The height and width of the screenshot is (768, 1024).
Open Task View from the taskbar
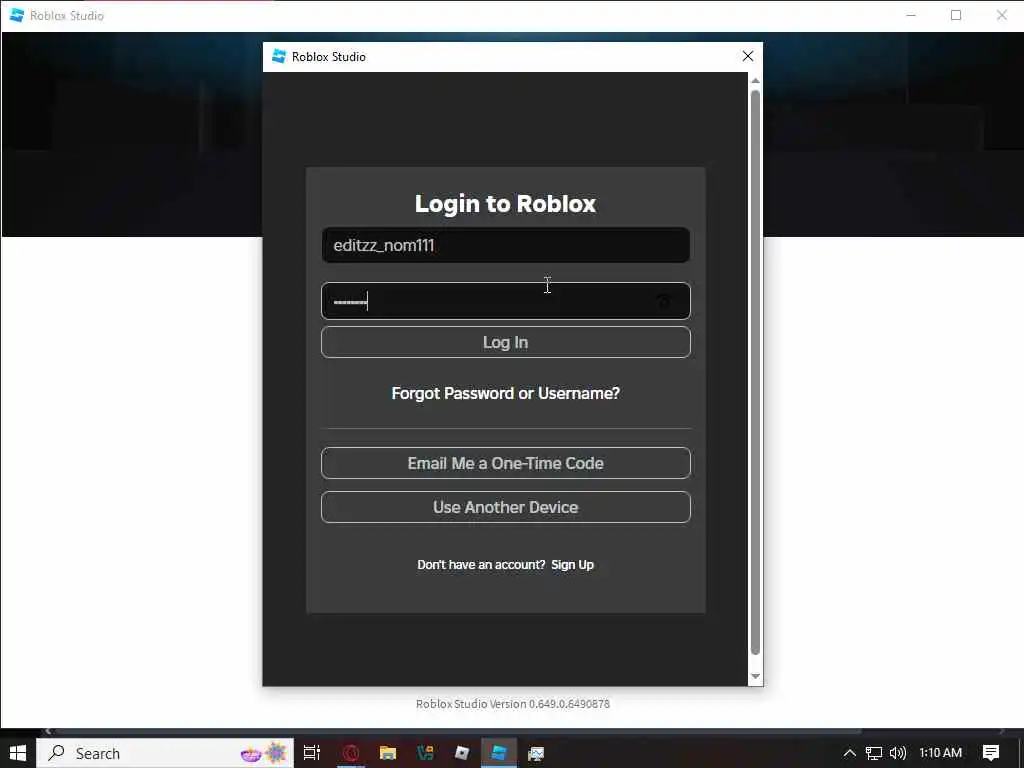pos(312,753)
